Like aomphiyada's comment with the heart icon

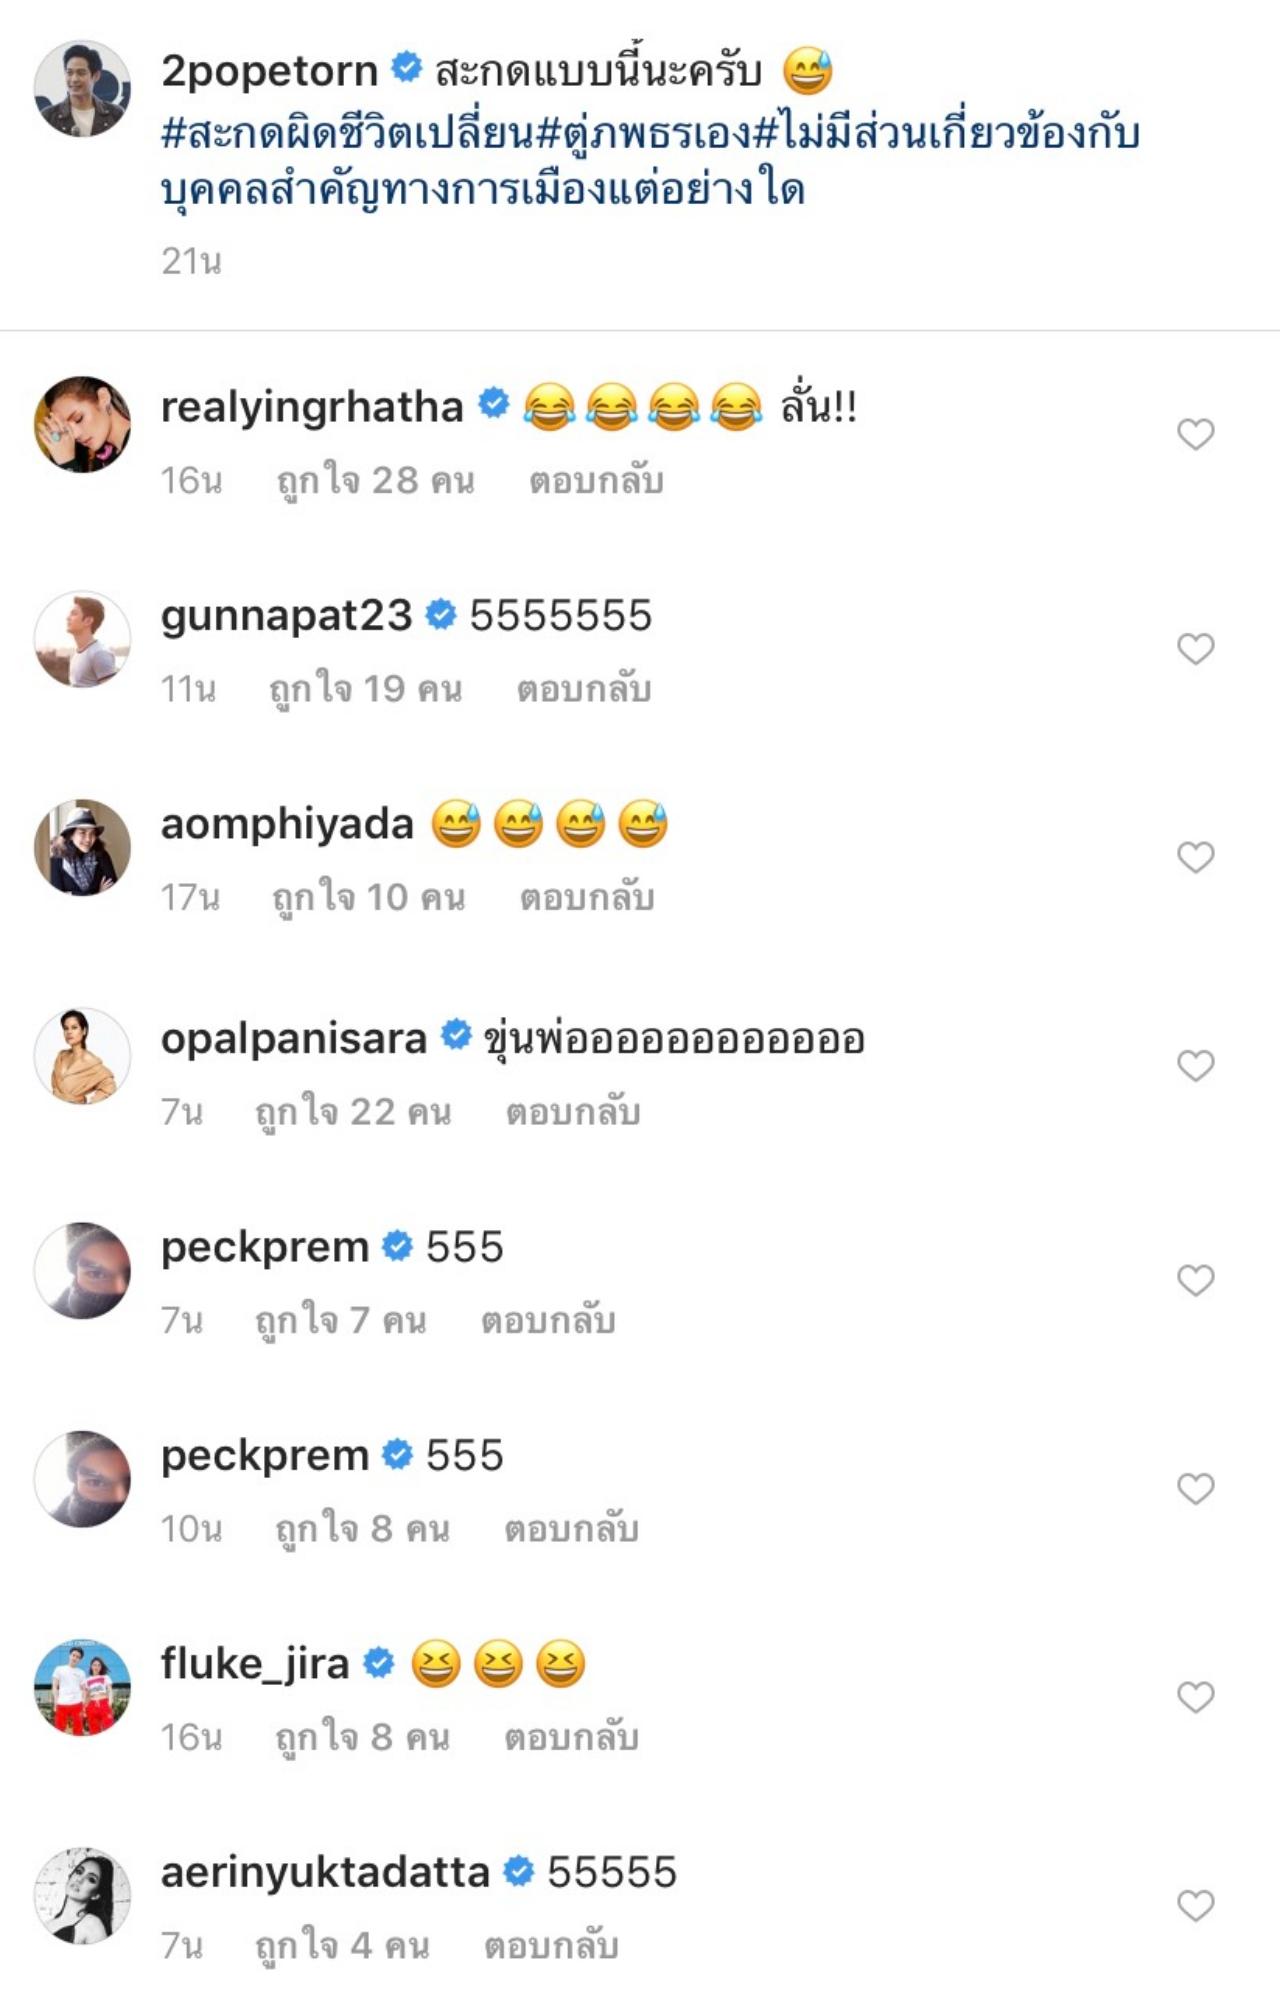pyautogui.click(x=1195, y=857)
